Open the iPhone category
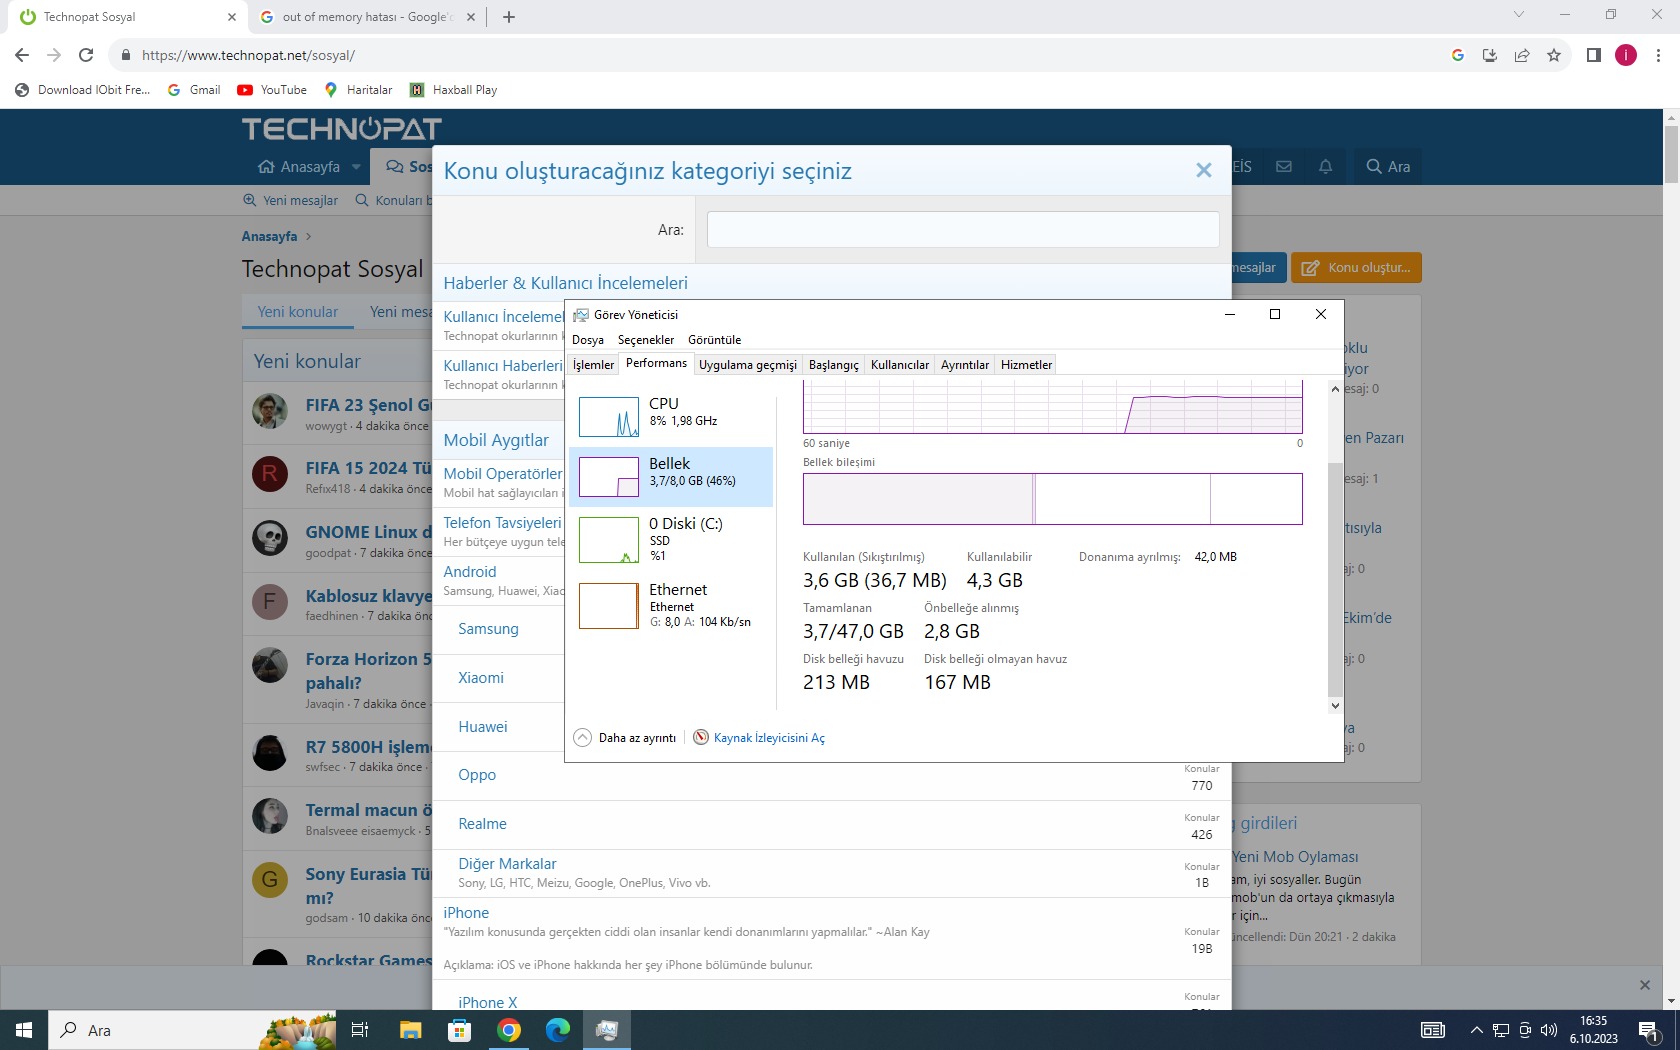Image resolution: width=1680 pixels, height=1050 pixels. (x=466, y=913)
